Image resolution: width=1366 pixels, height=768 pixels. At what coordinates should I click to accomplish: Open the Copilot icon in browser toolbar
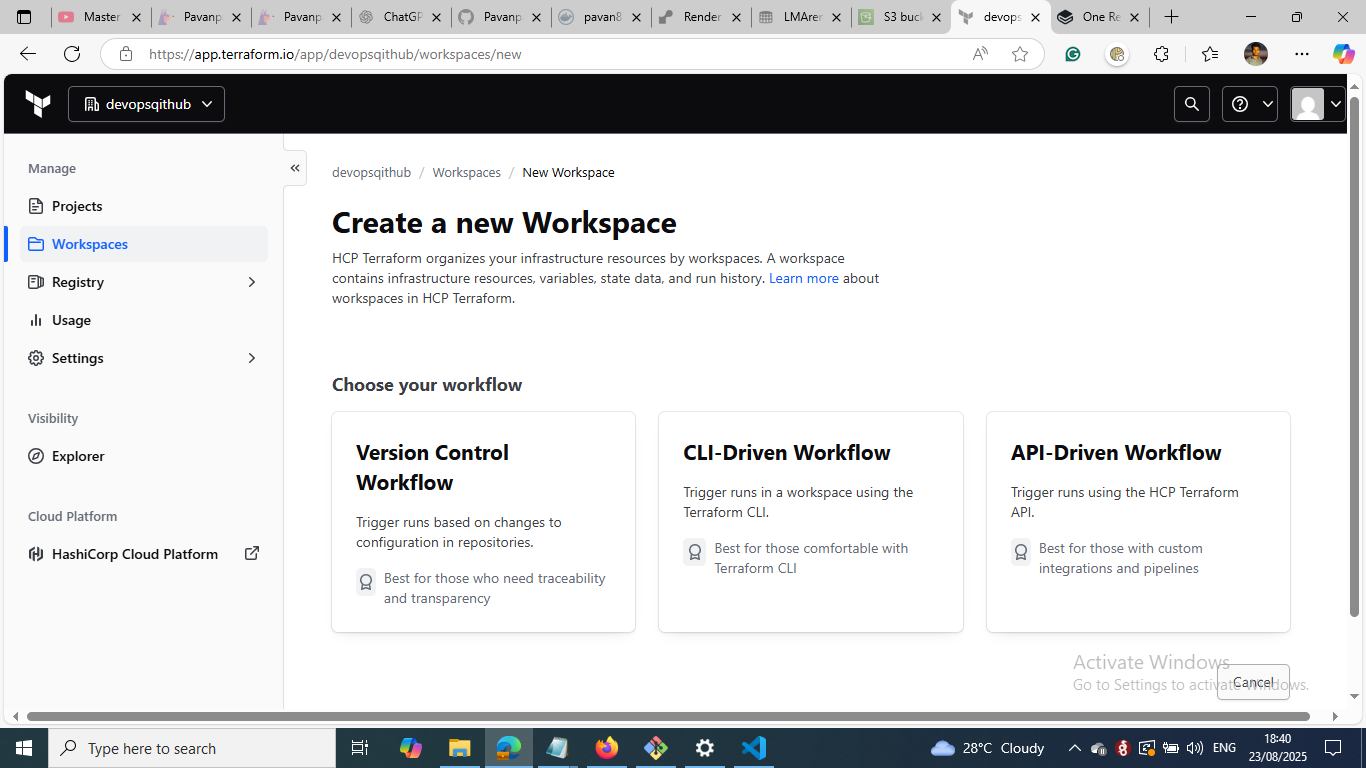pos(1343,54)
